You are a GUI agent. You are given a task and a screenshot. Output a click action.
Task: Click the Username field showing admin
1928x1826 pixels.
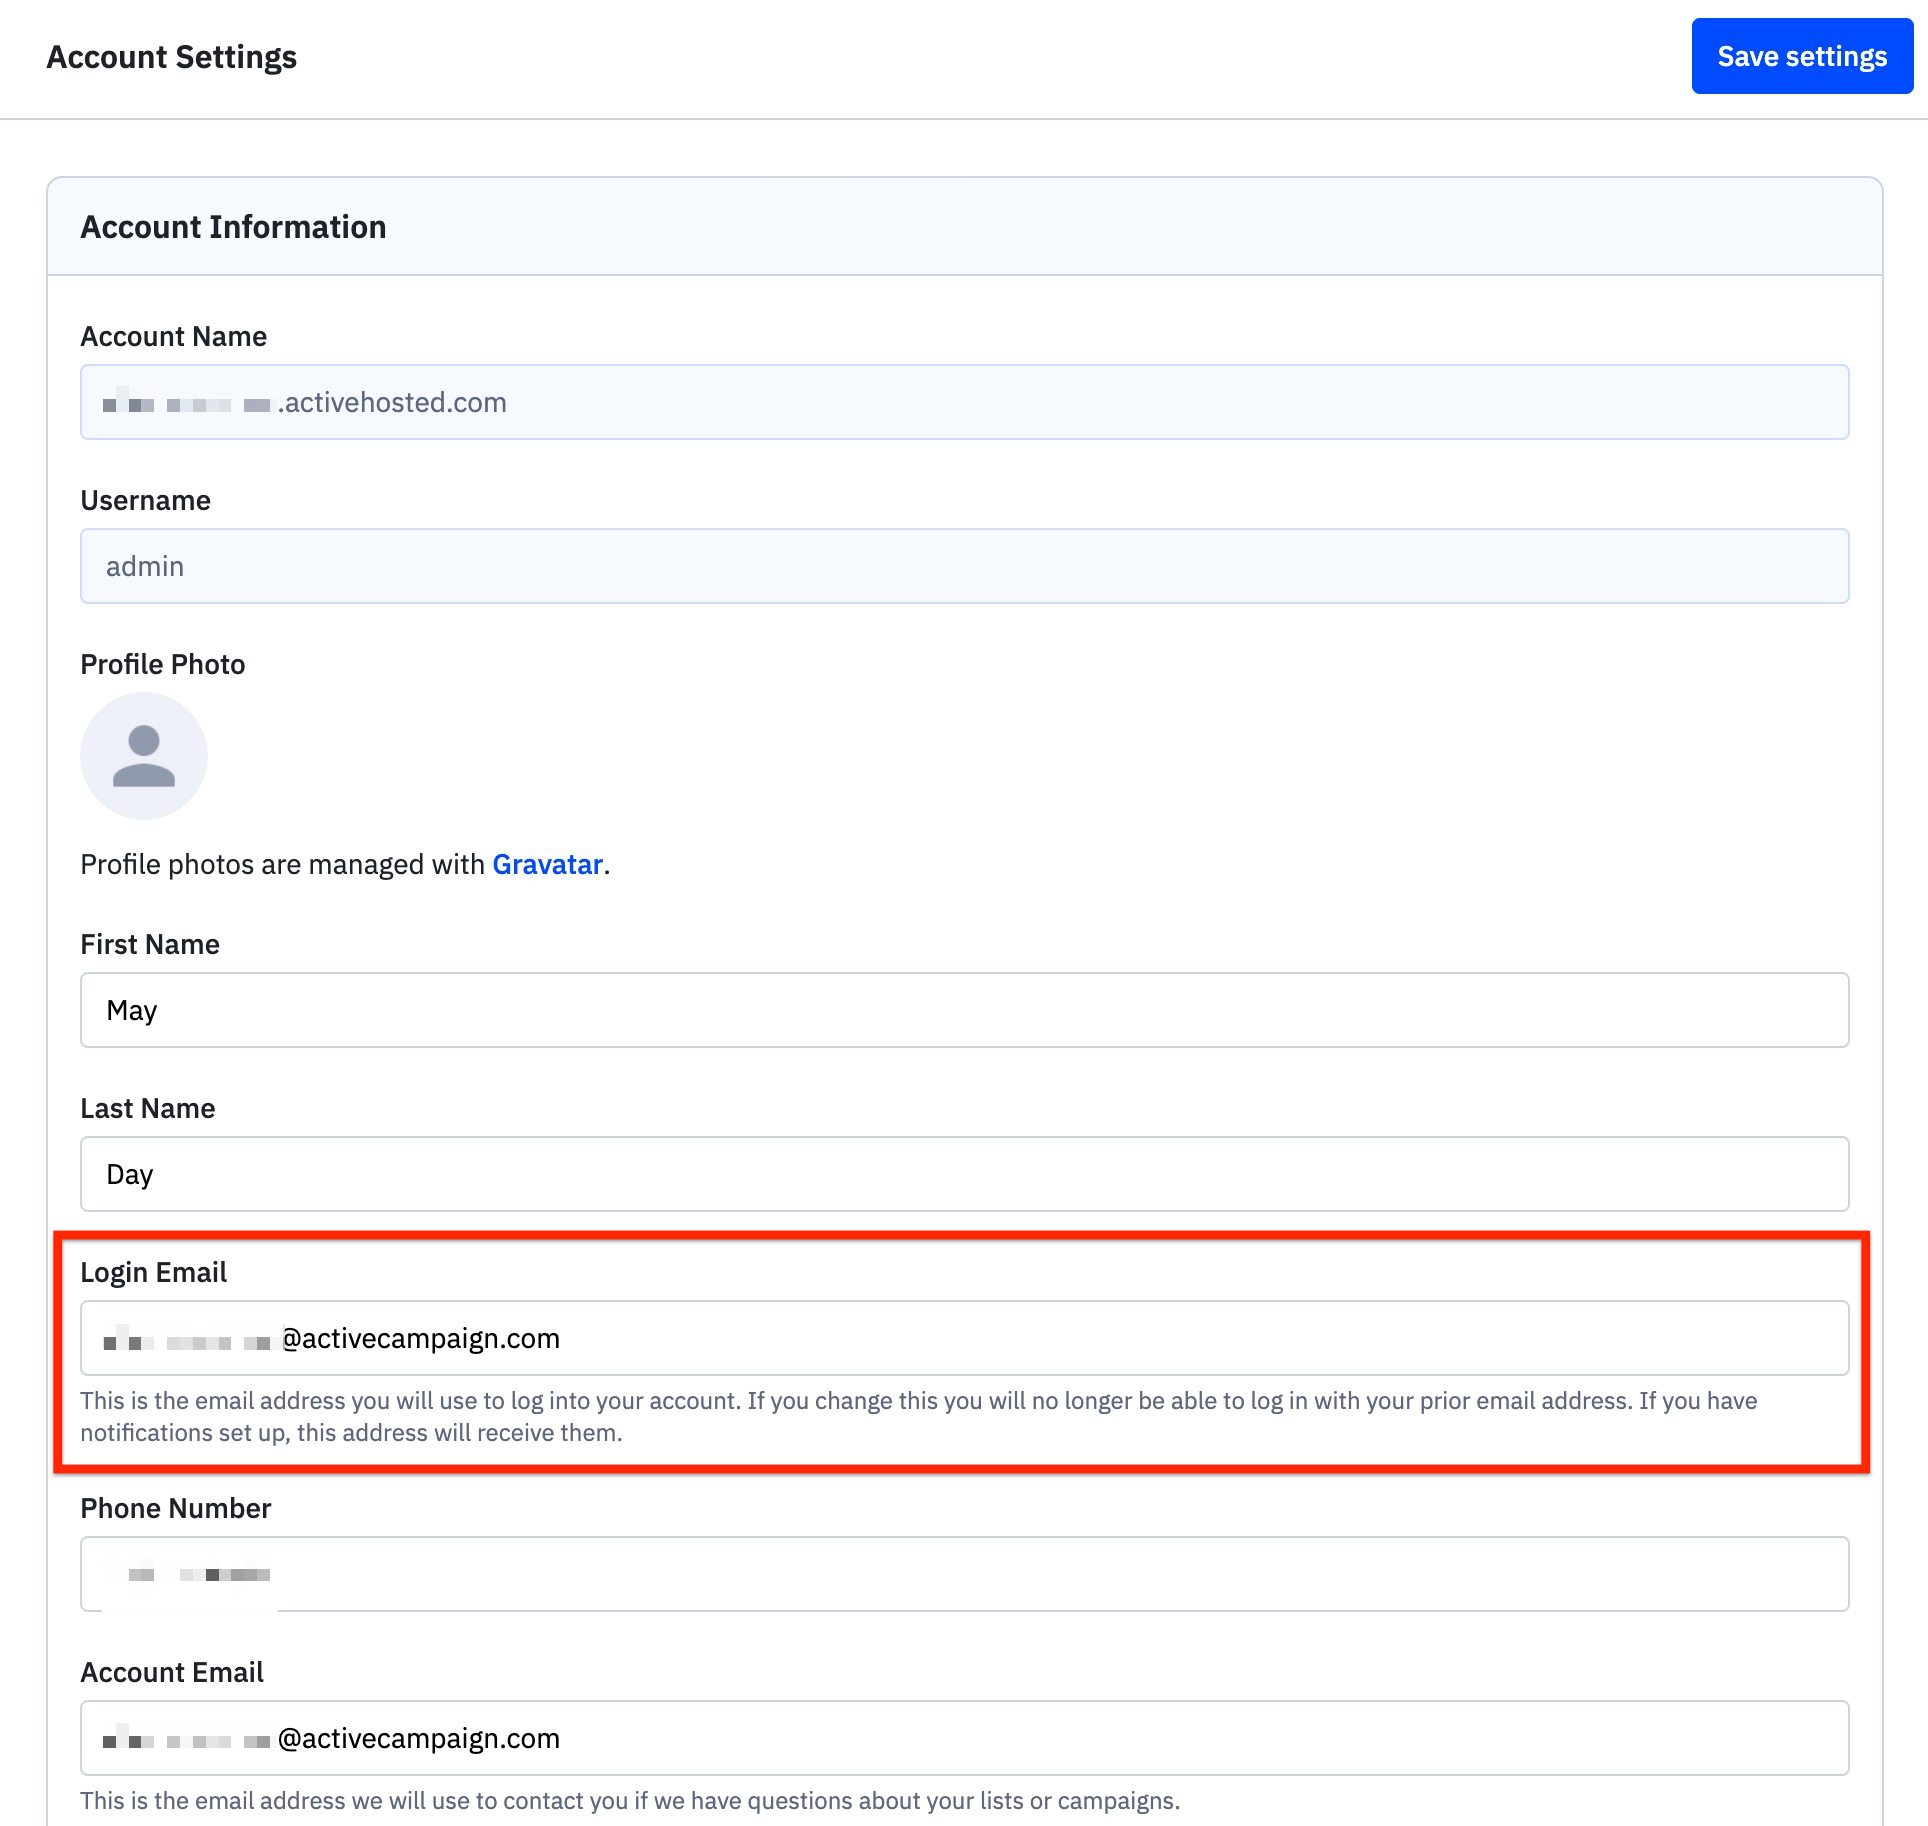[x=964, y=566]
